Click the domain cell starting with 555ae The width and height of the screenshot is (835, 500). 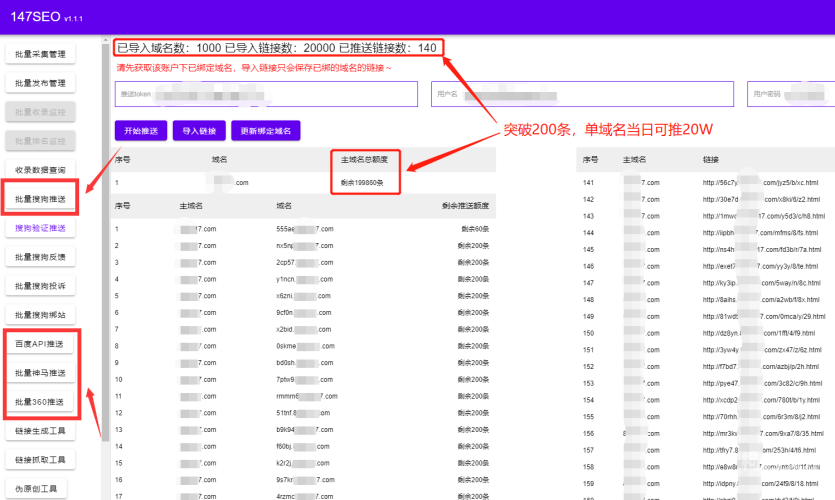[305, 229]
